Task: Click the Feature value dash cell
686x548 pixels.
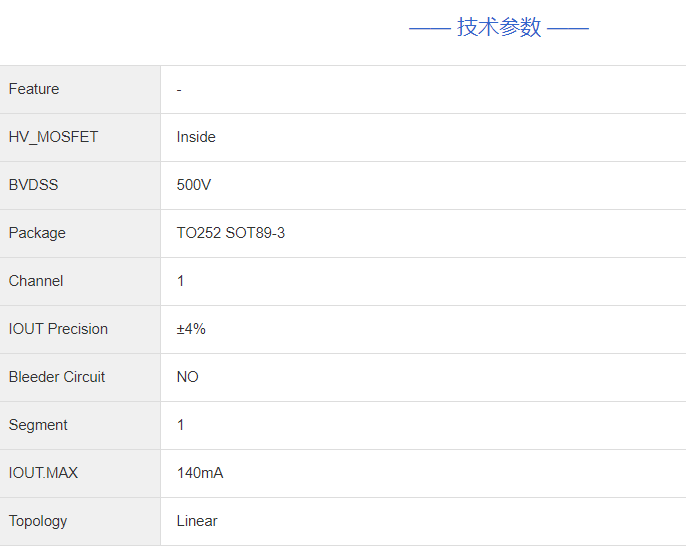Action: click(x=179, y=89)
